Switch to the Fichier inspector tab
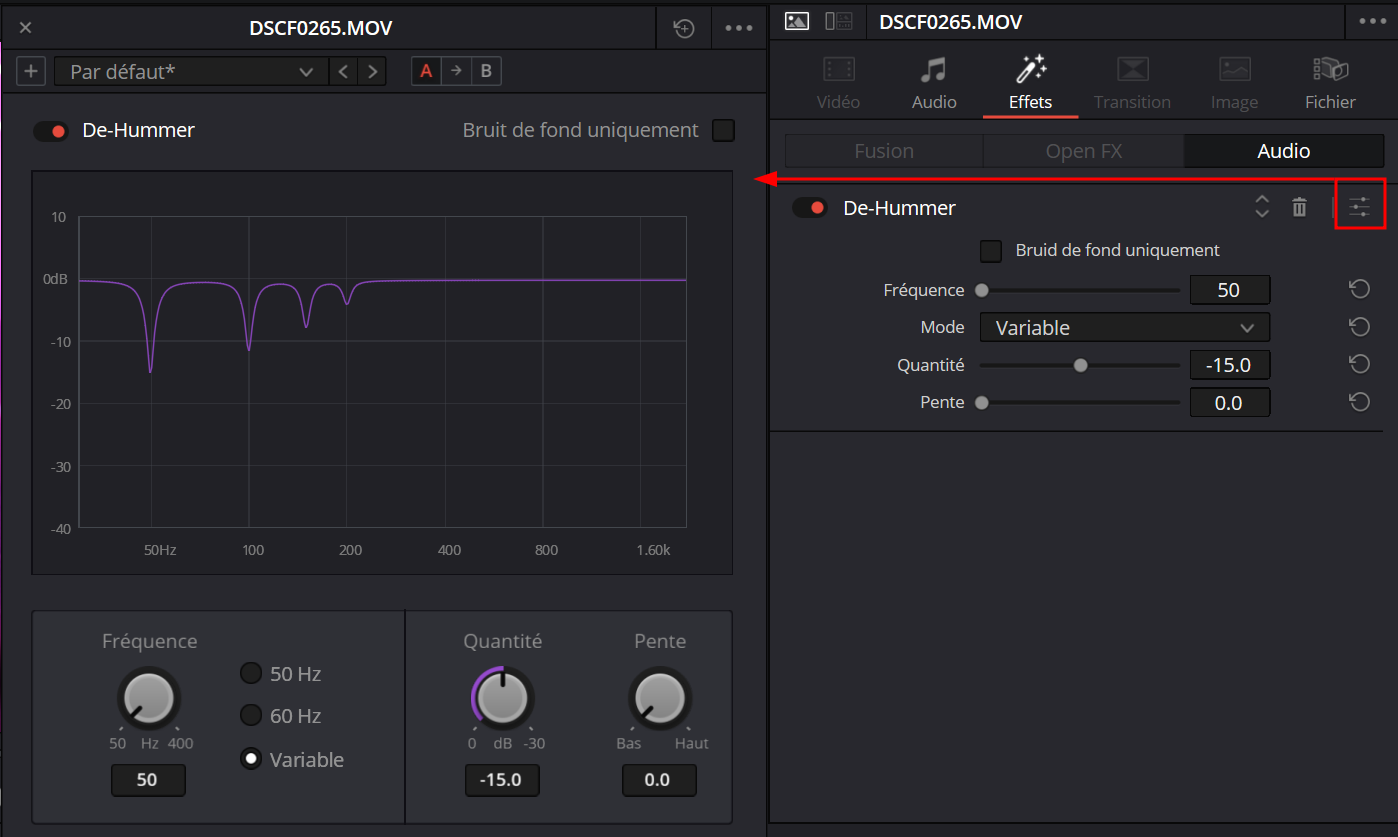 tap(1330, 82)
